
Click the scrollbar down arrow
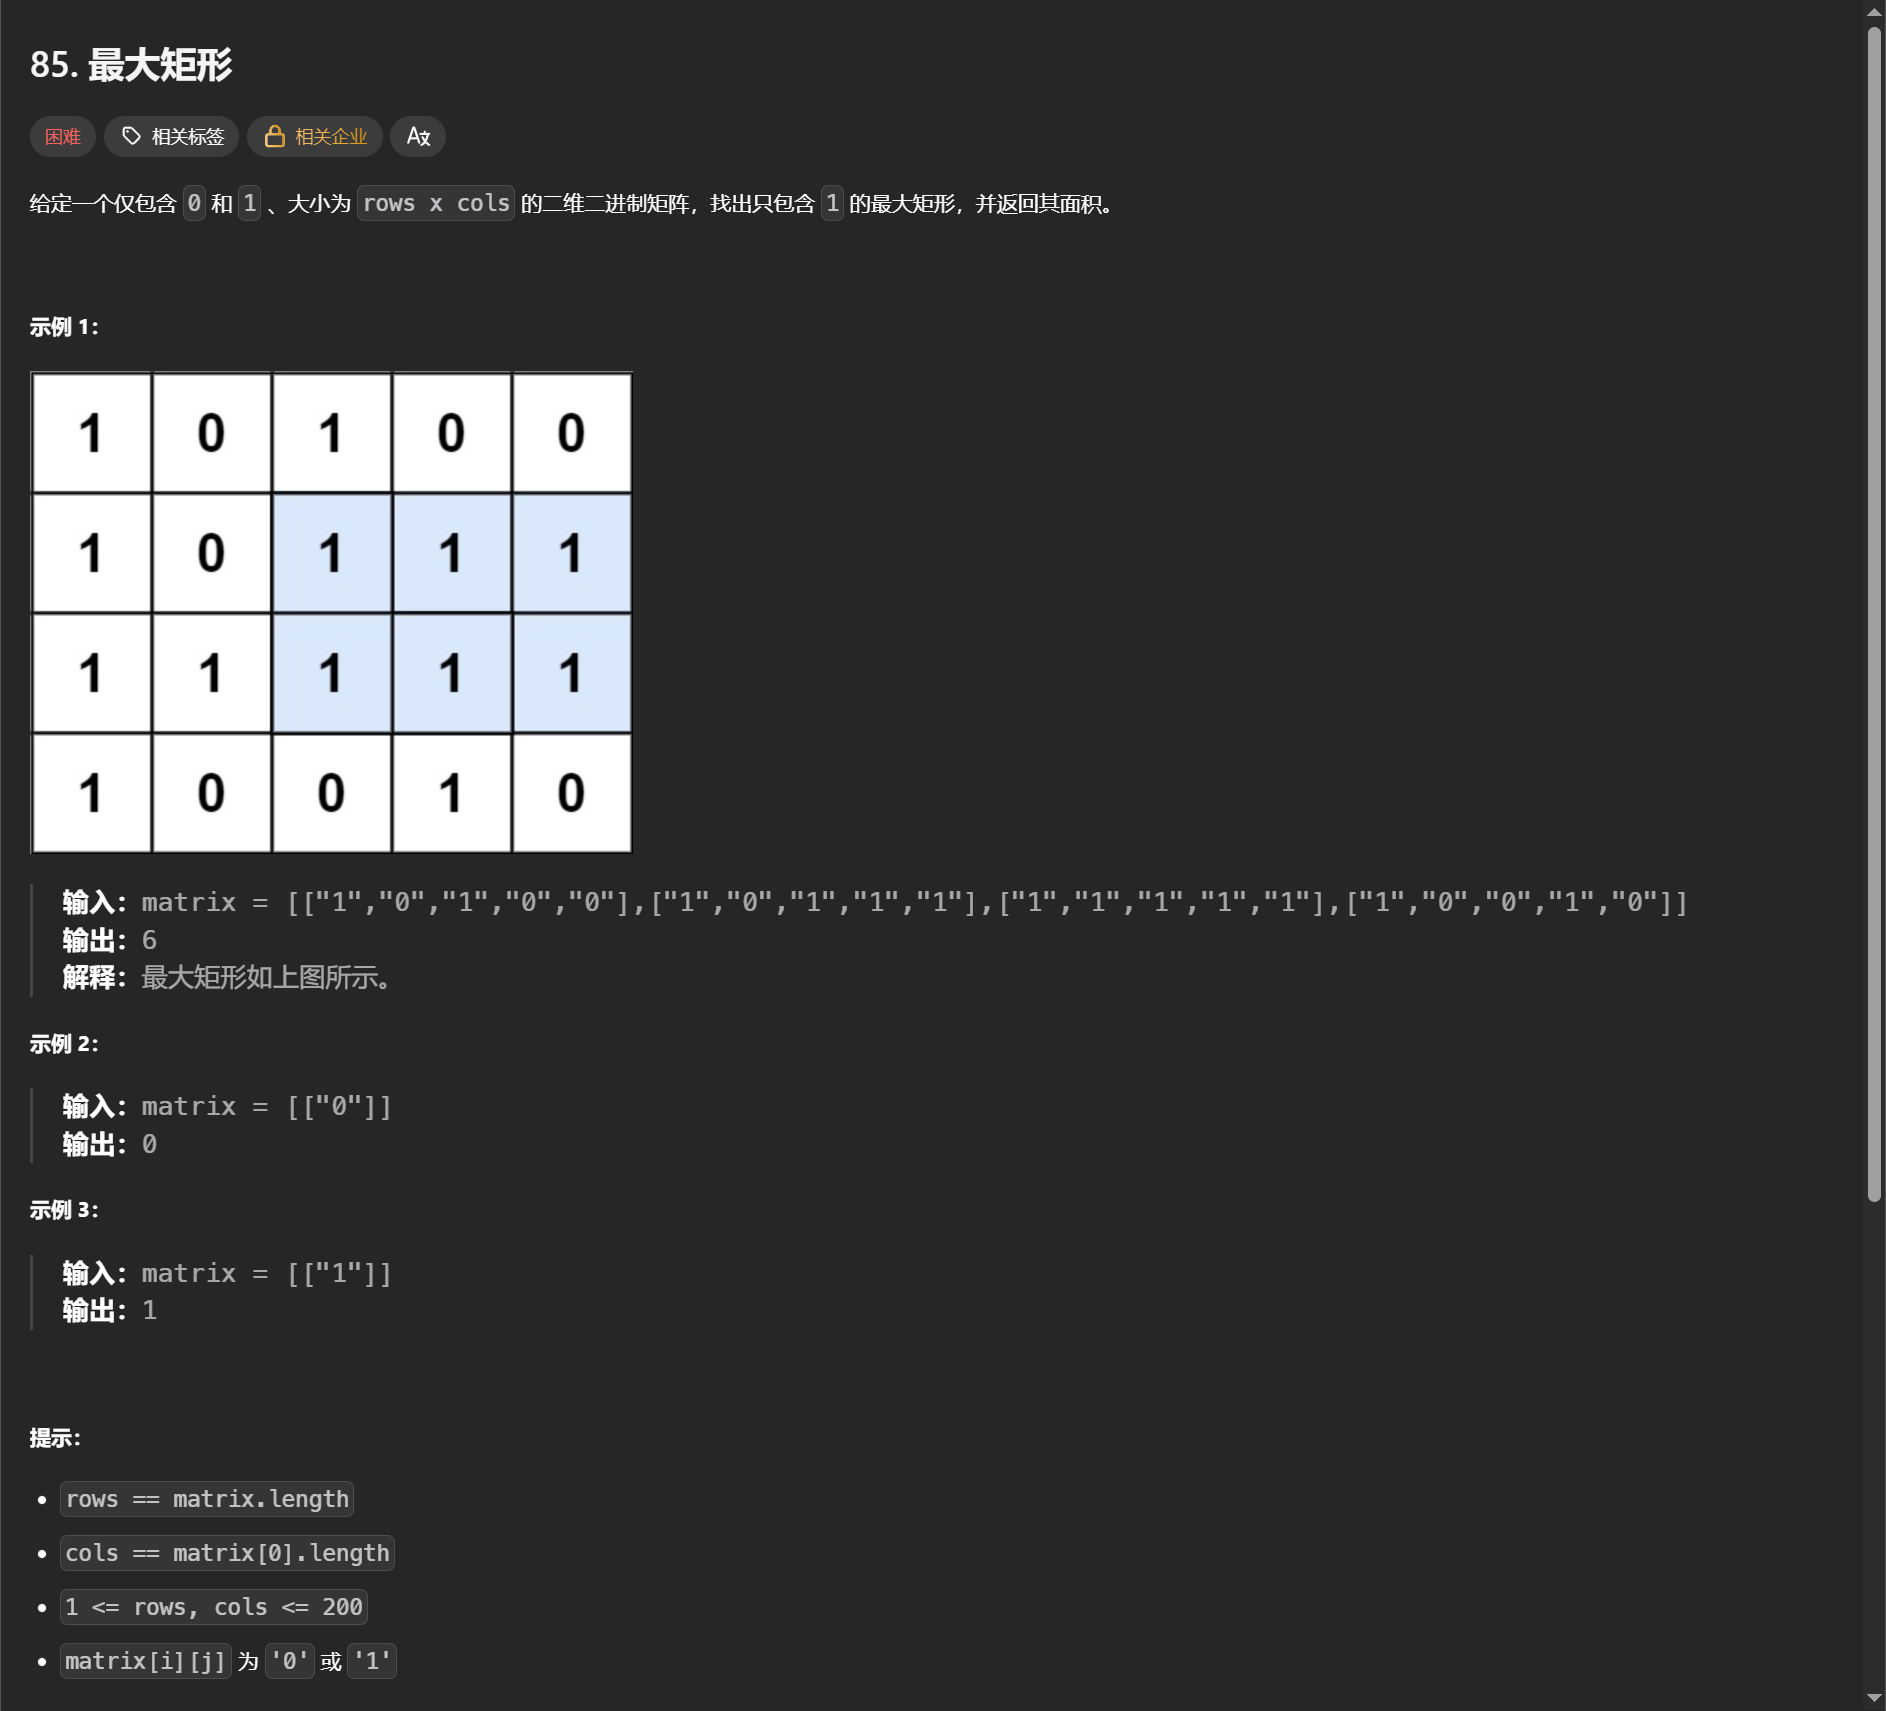[1874, 1698]
